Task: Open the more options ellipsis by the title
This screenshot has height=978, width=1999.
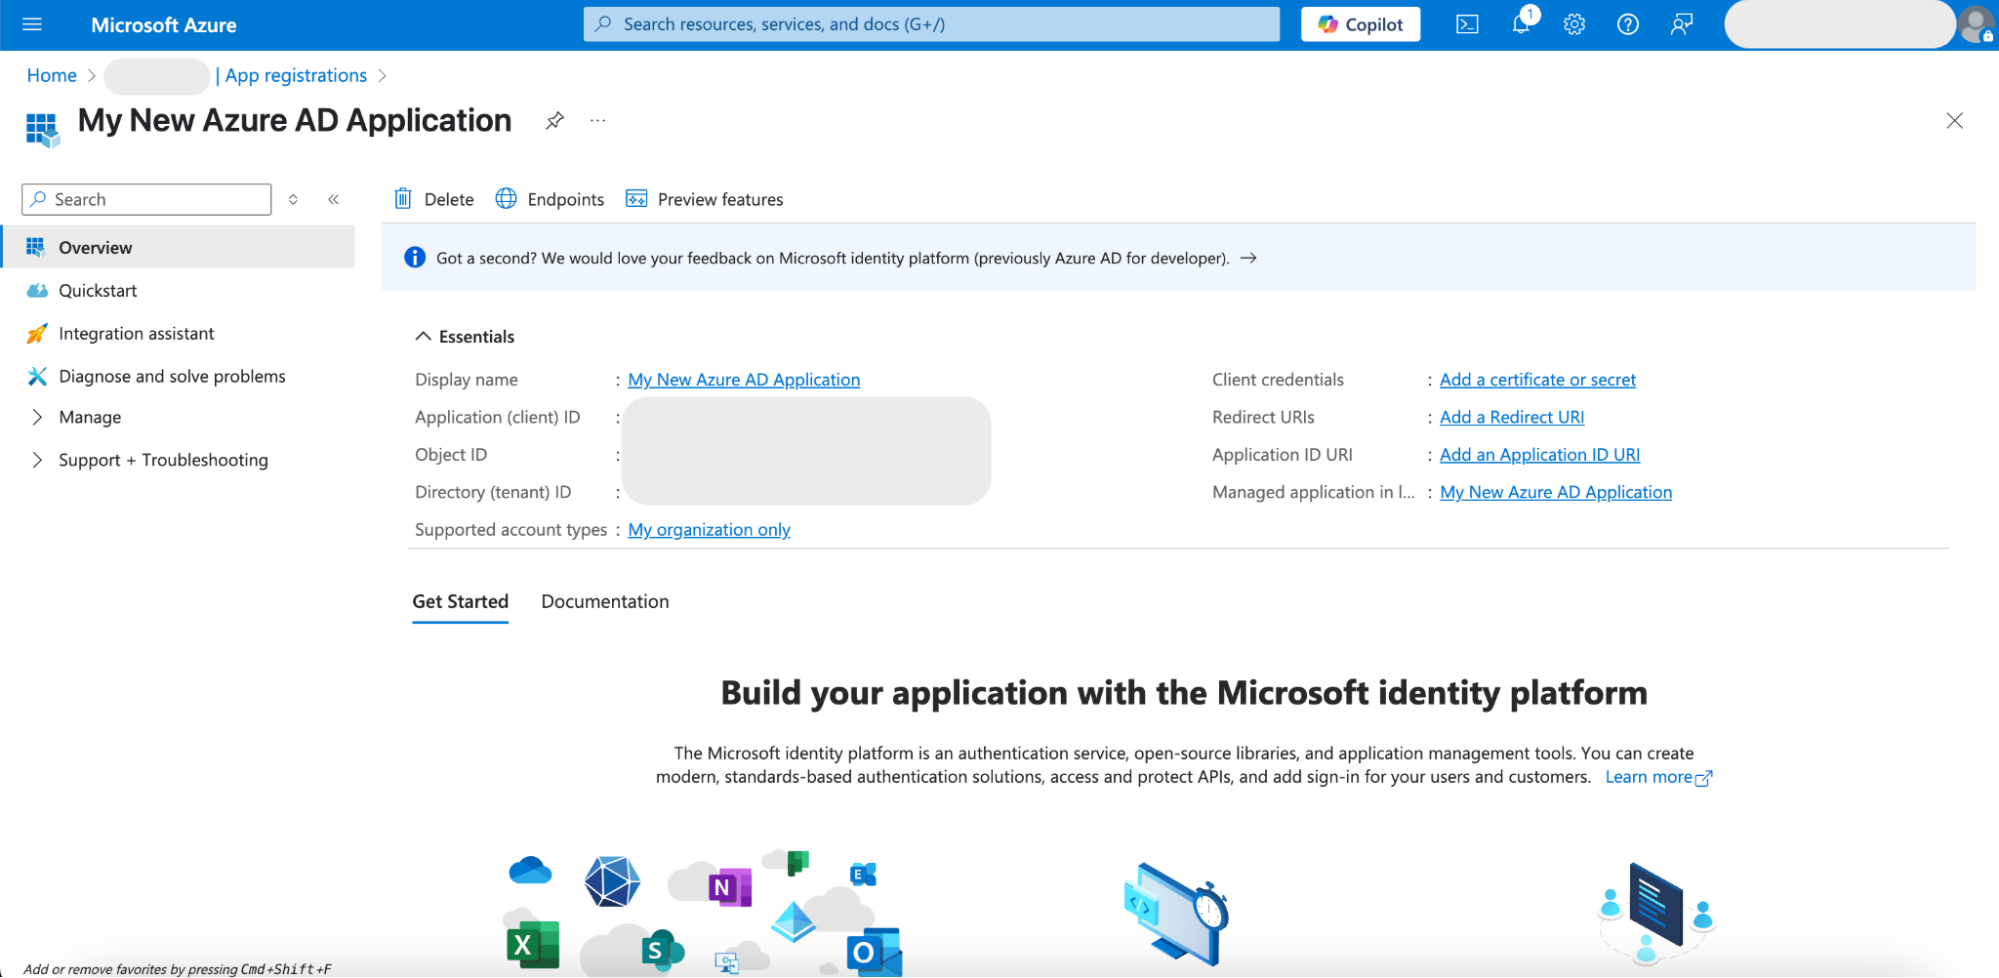Action: tap(598, 121)
